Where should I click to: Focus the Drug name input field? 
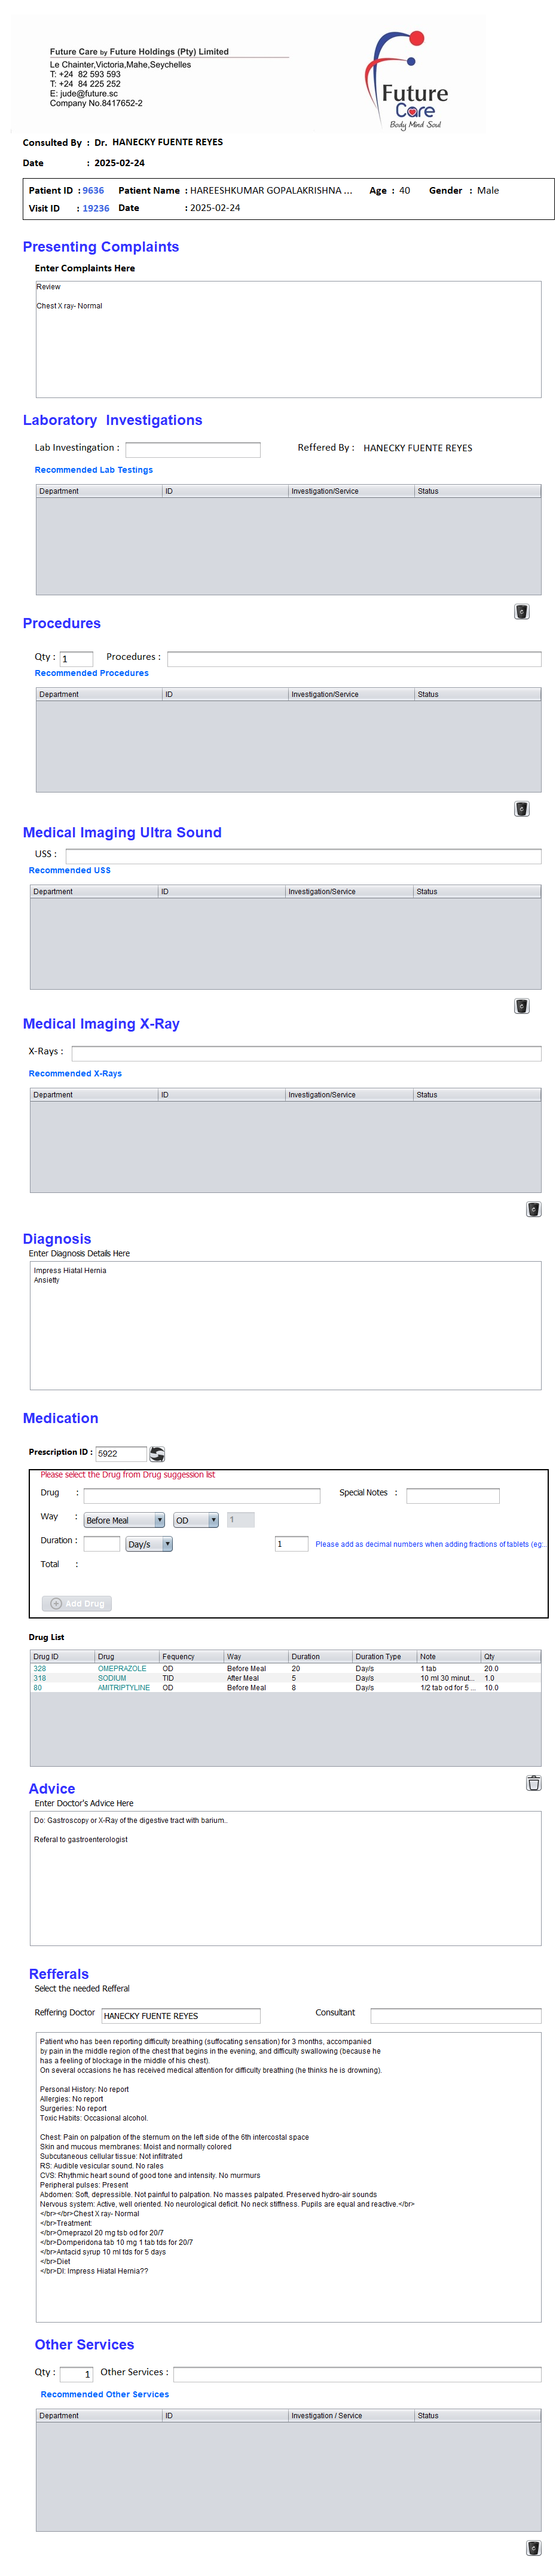201,1495
